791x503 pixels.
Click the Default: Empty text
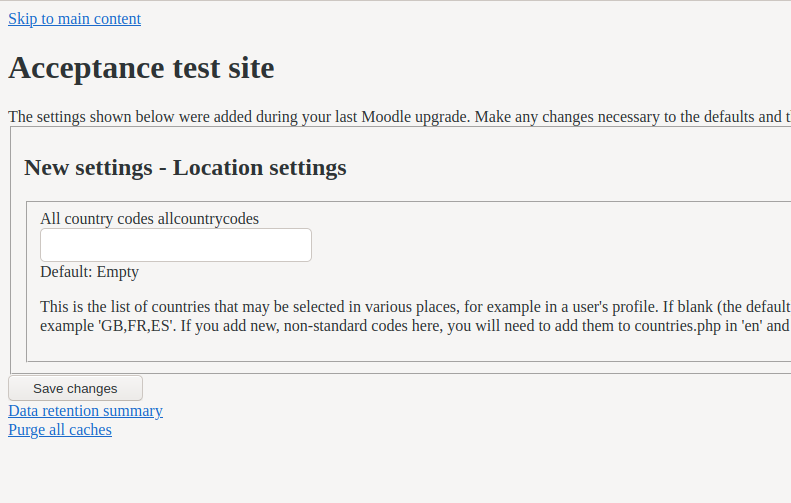pos(89,272)
